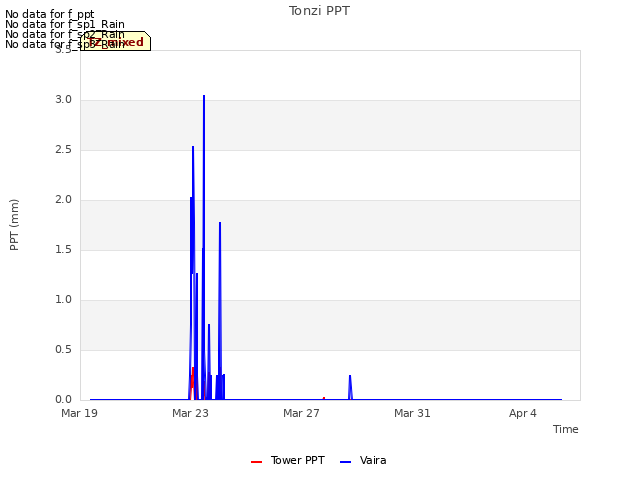Click the blue Vaira legend swatch

click(x=345, y=462)
